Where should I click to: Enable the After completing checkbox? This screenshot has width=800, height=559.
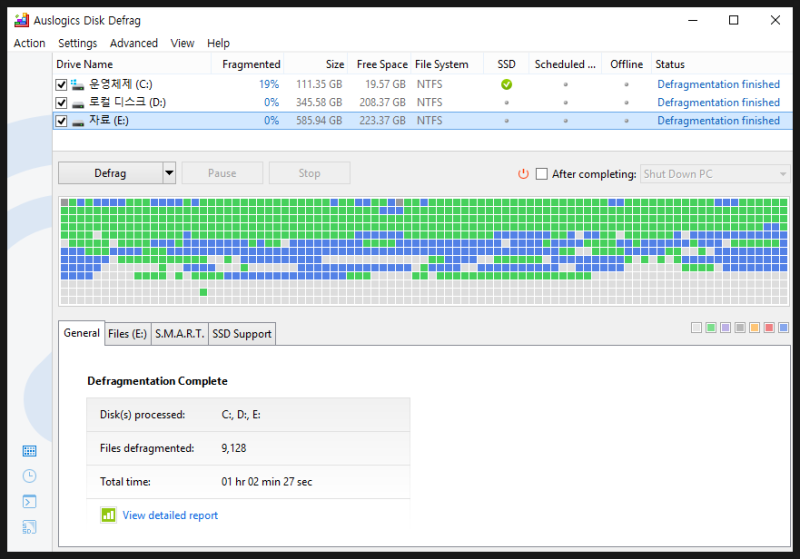(542, 174)
